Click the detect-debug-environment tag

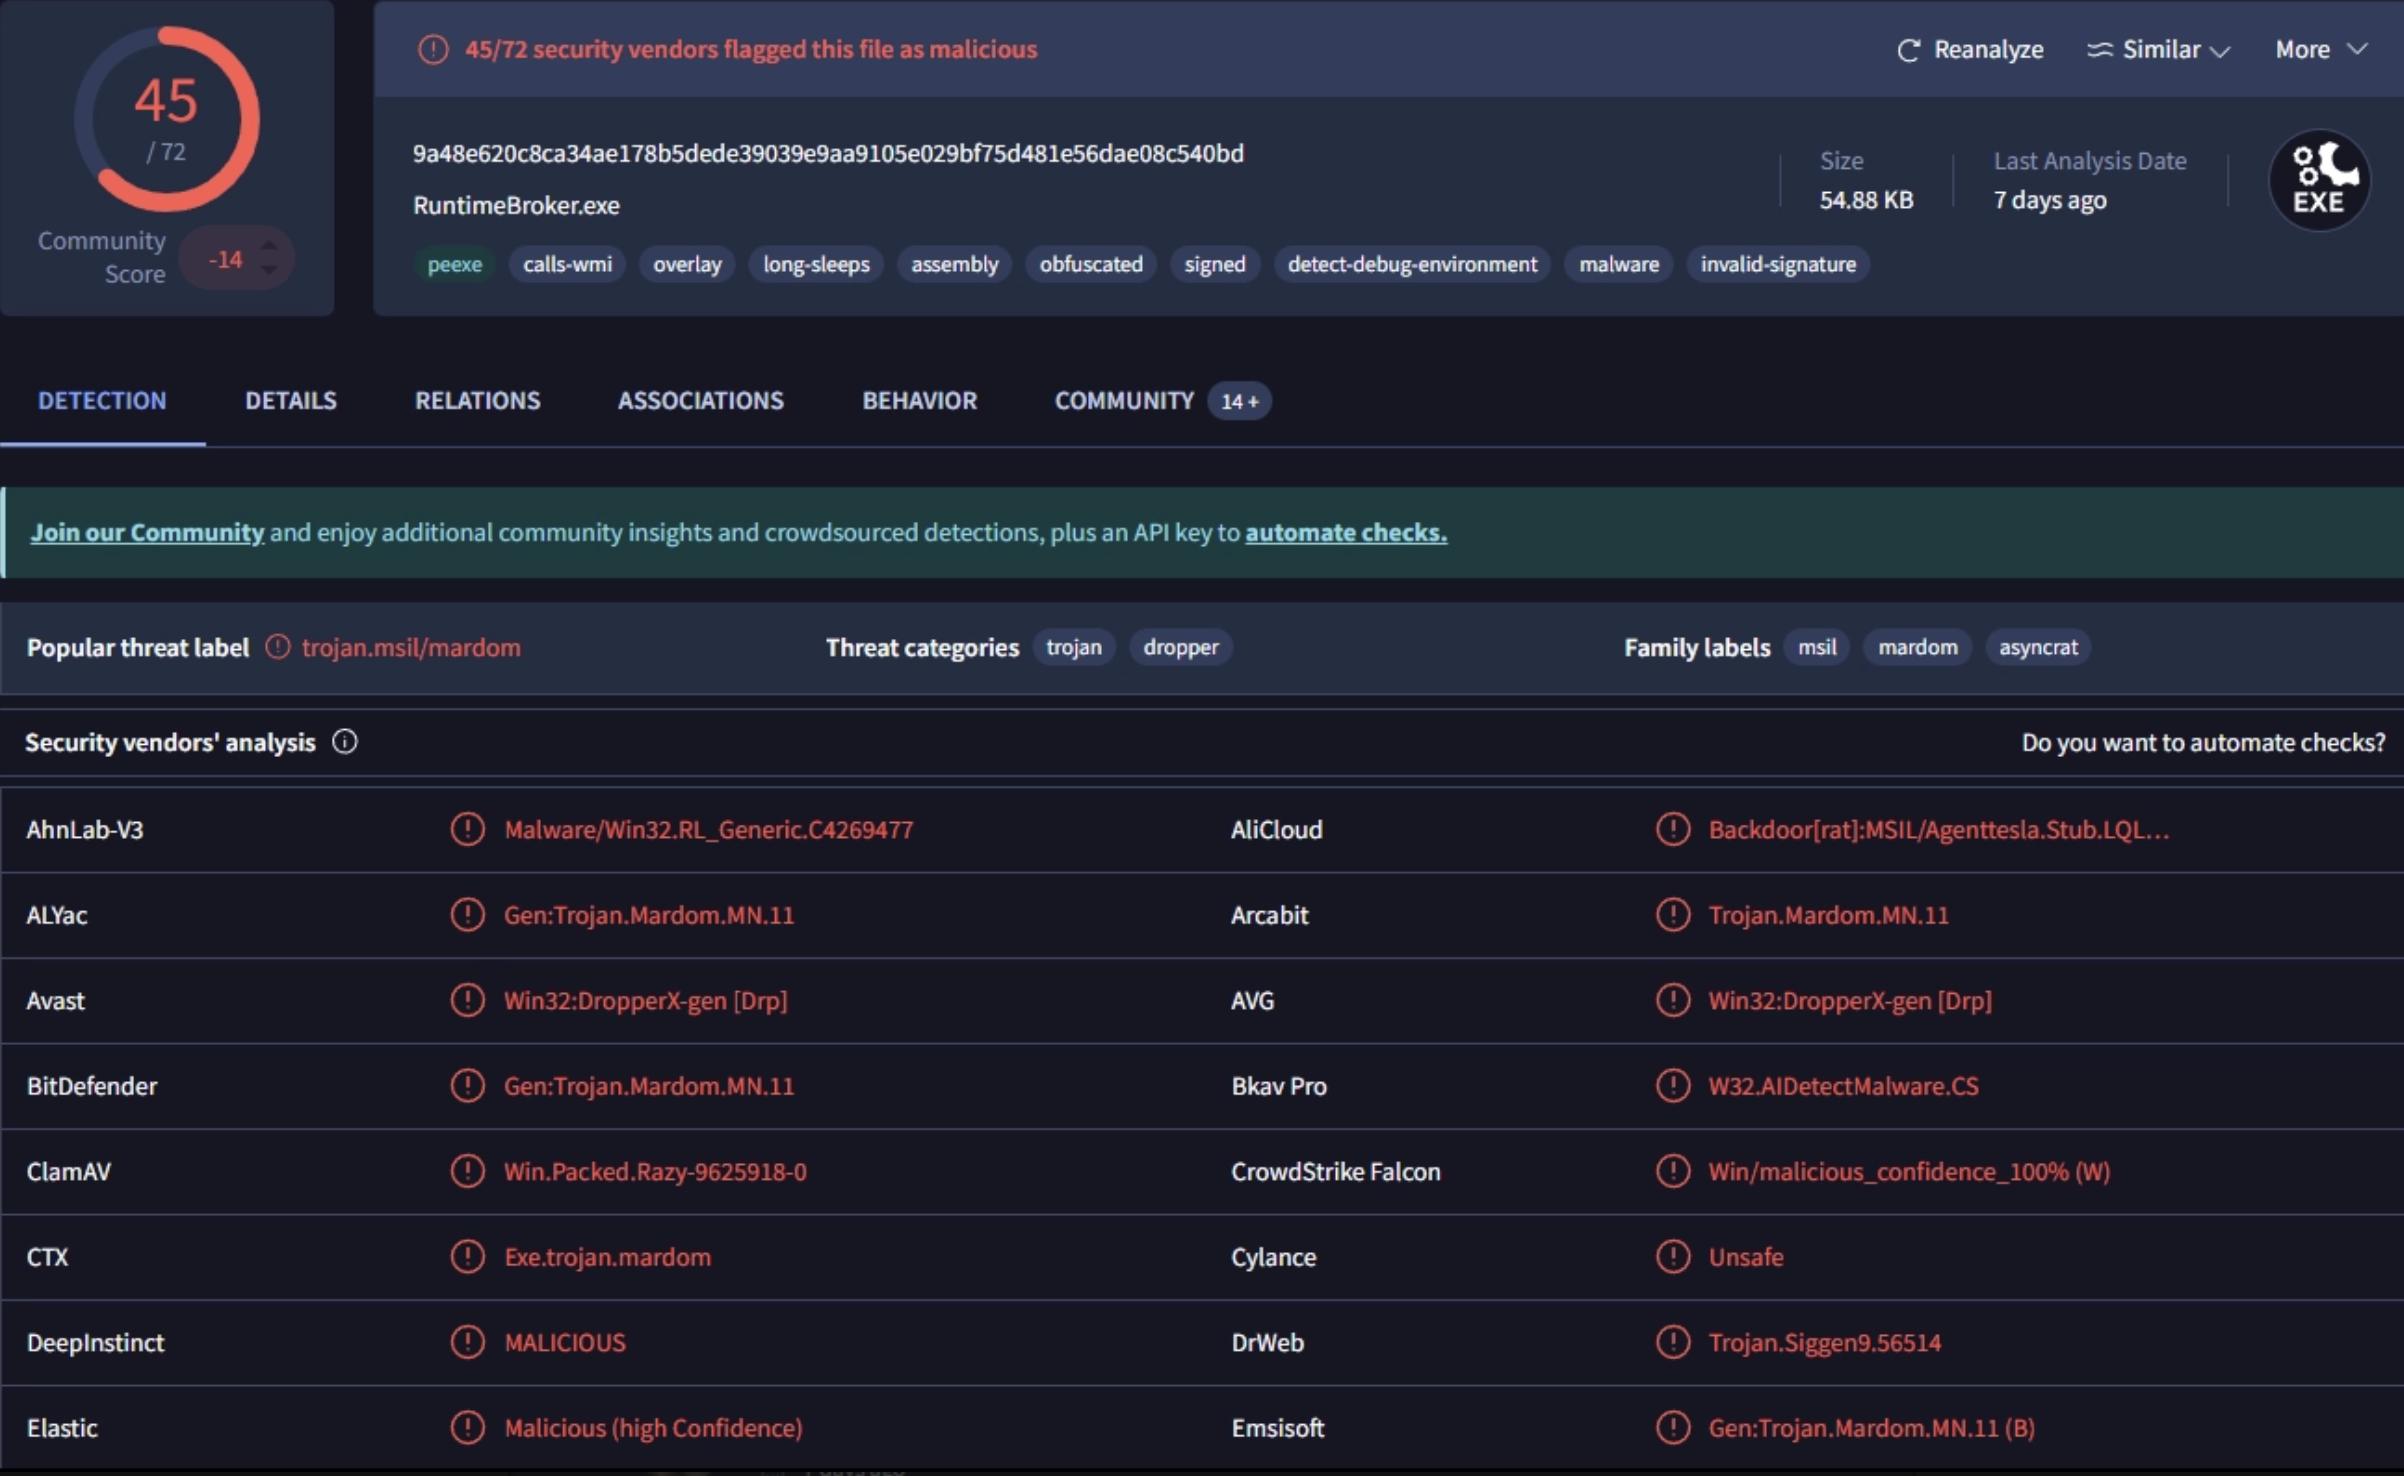pos(1412,264)
